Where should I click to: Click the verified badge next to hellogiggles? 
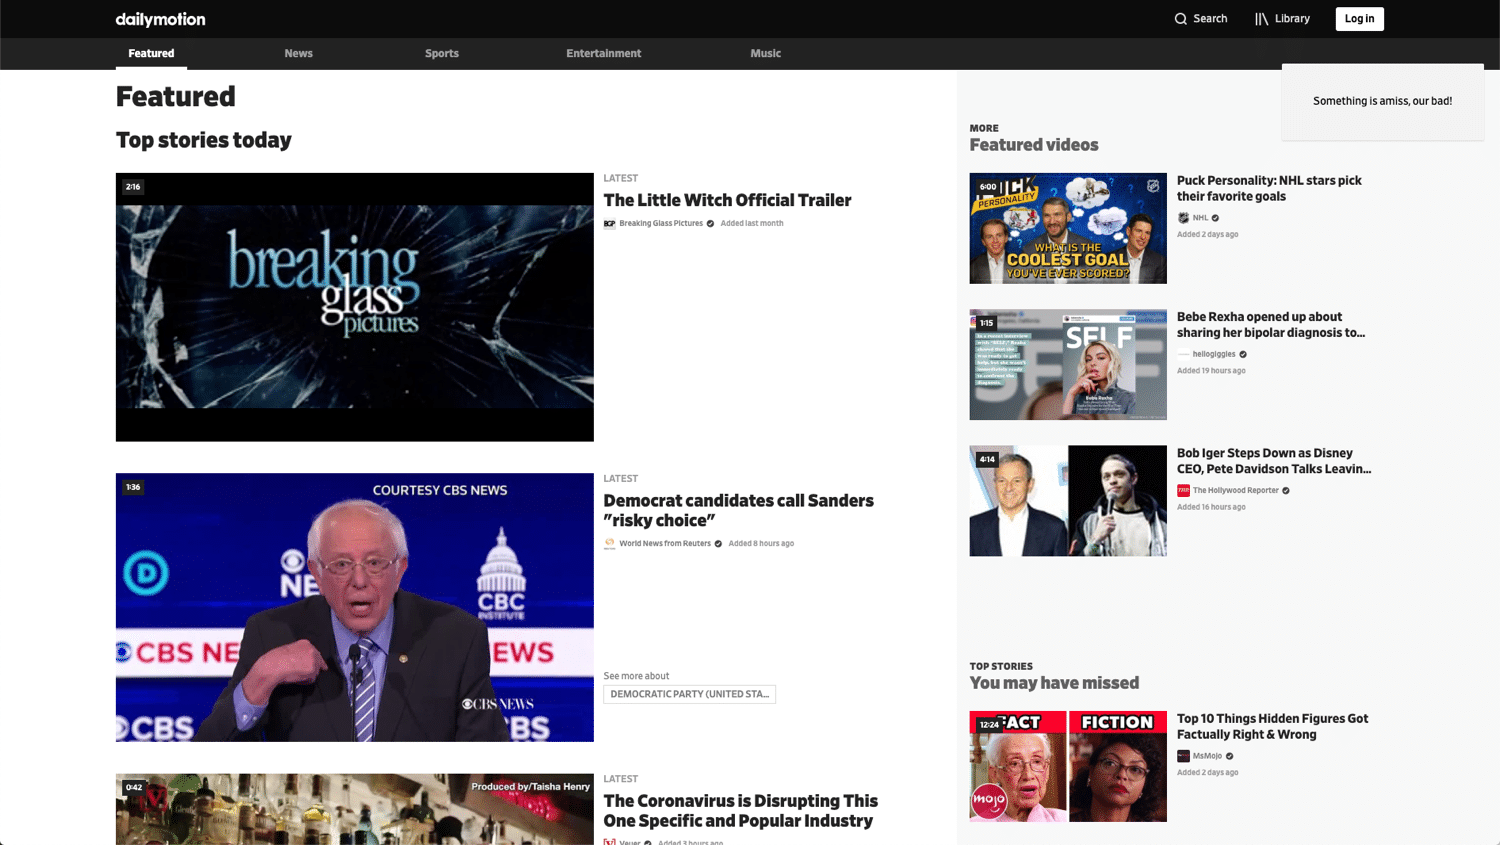pos(1242,354)
